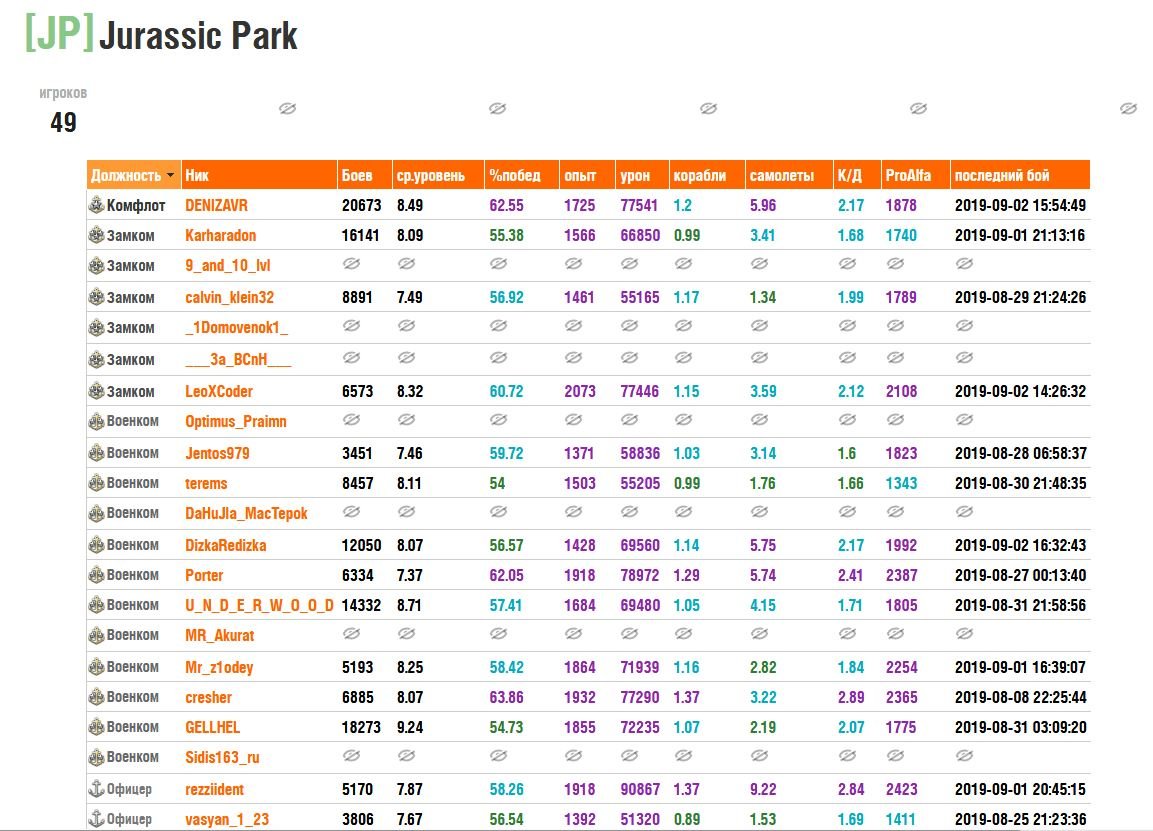
Task: Open GELLHEL player link
Action: (x=213, y=727)
